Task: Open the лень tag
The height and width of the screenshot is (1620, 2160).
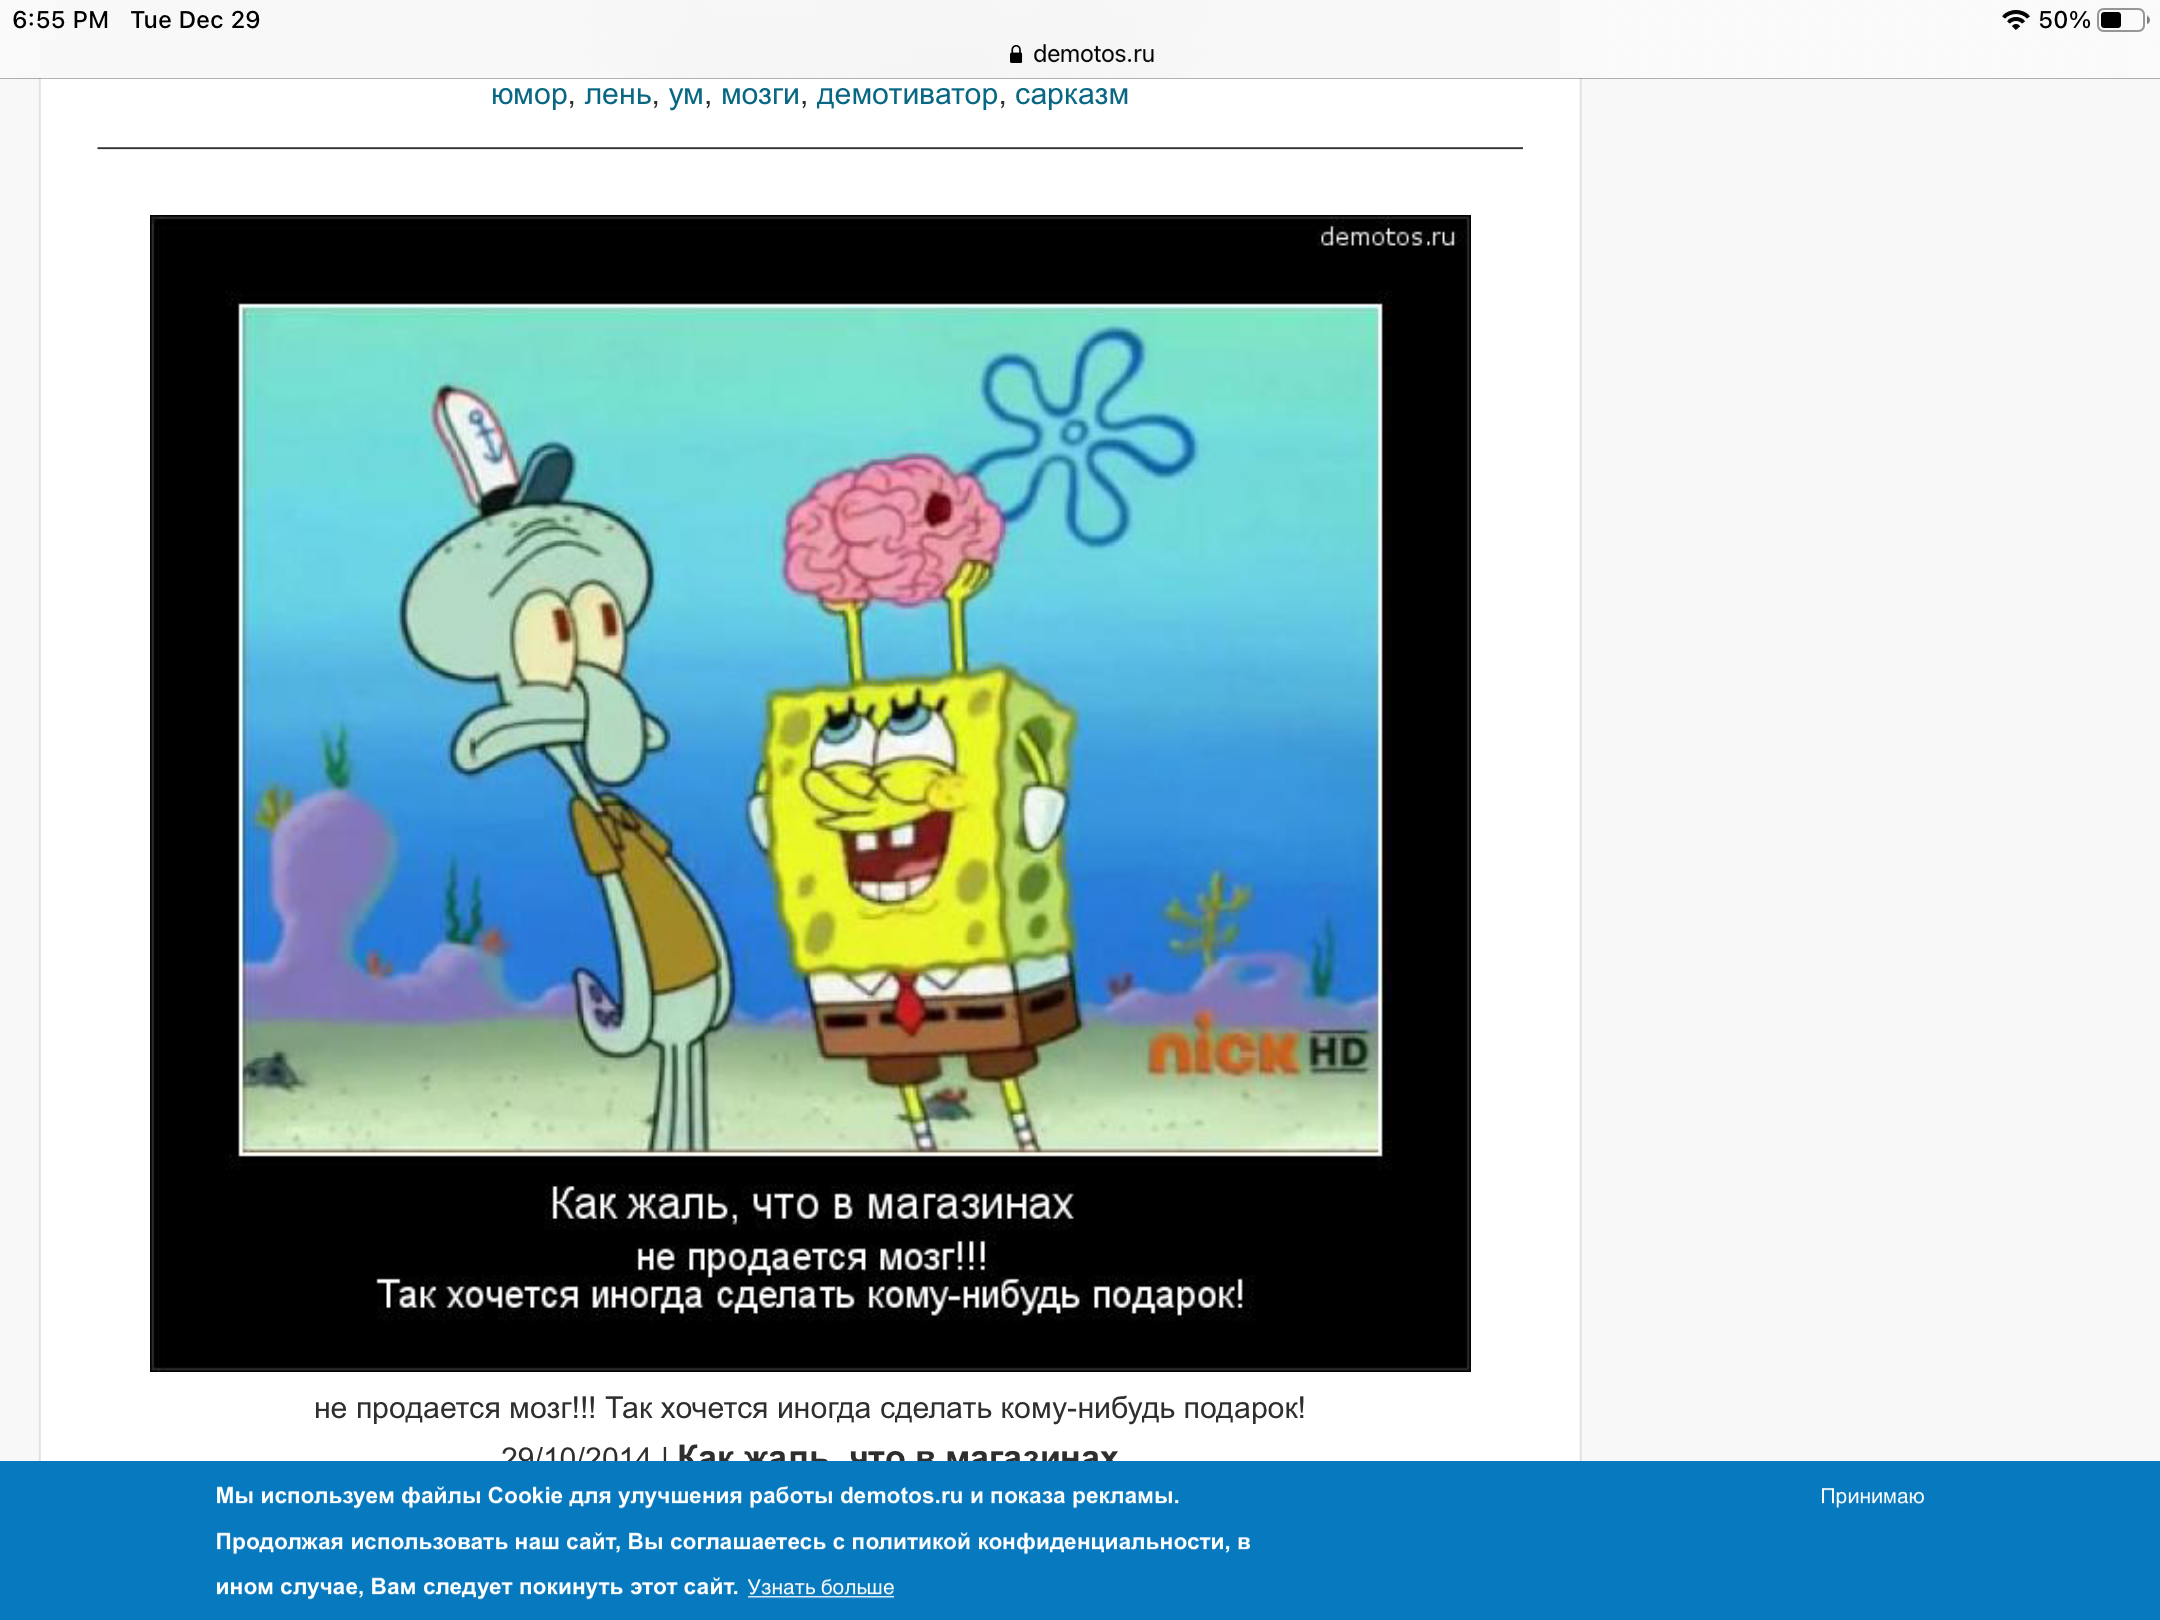Action: 617,95
